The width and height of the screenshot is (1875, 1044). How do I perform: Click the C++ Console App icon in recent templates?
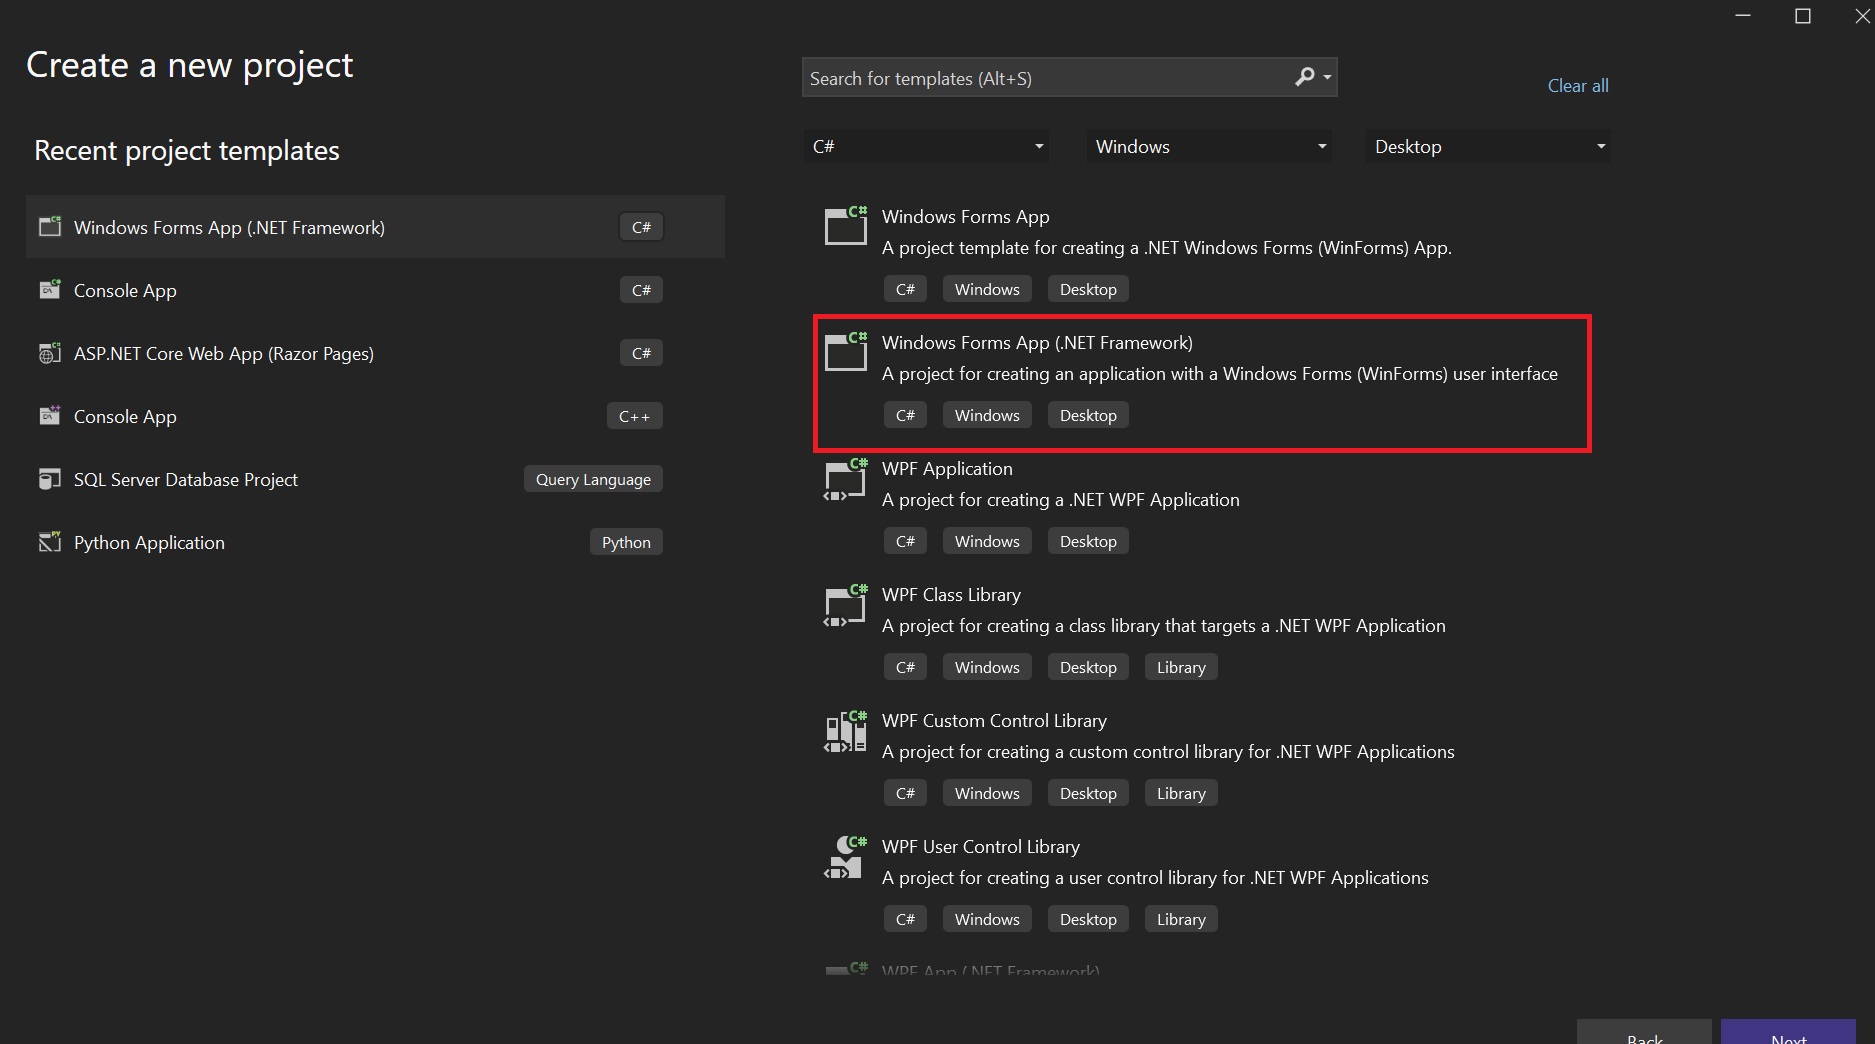pyautogui.click(x=49, y=415)
